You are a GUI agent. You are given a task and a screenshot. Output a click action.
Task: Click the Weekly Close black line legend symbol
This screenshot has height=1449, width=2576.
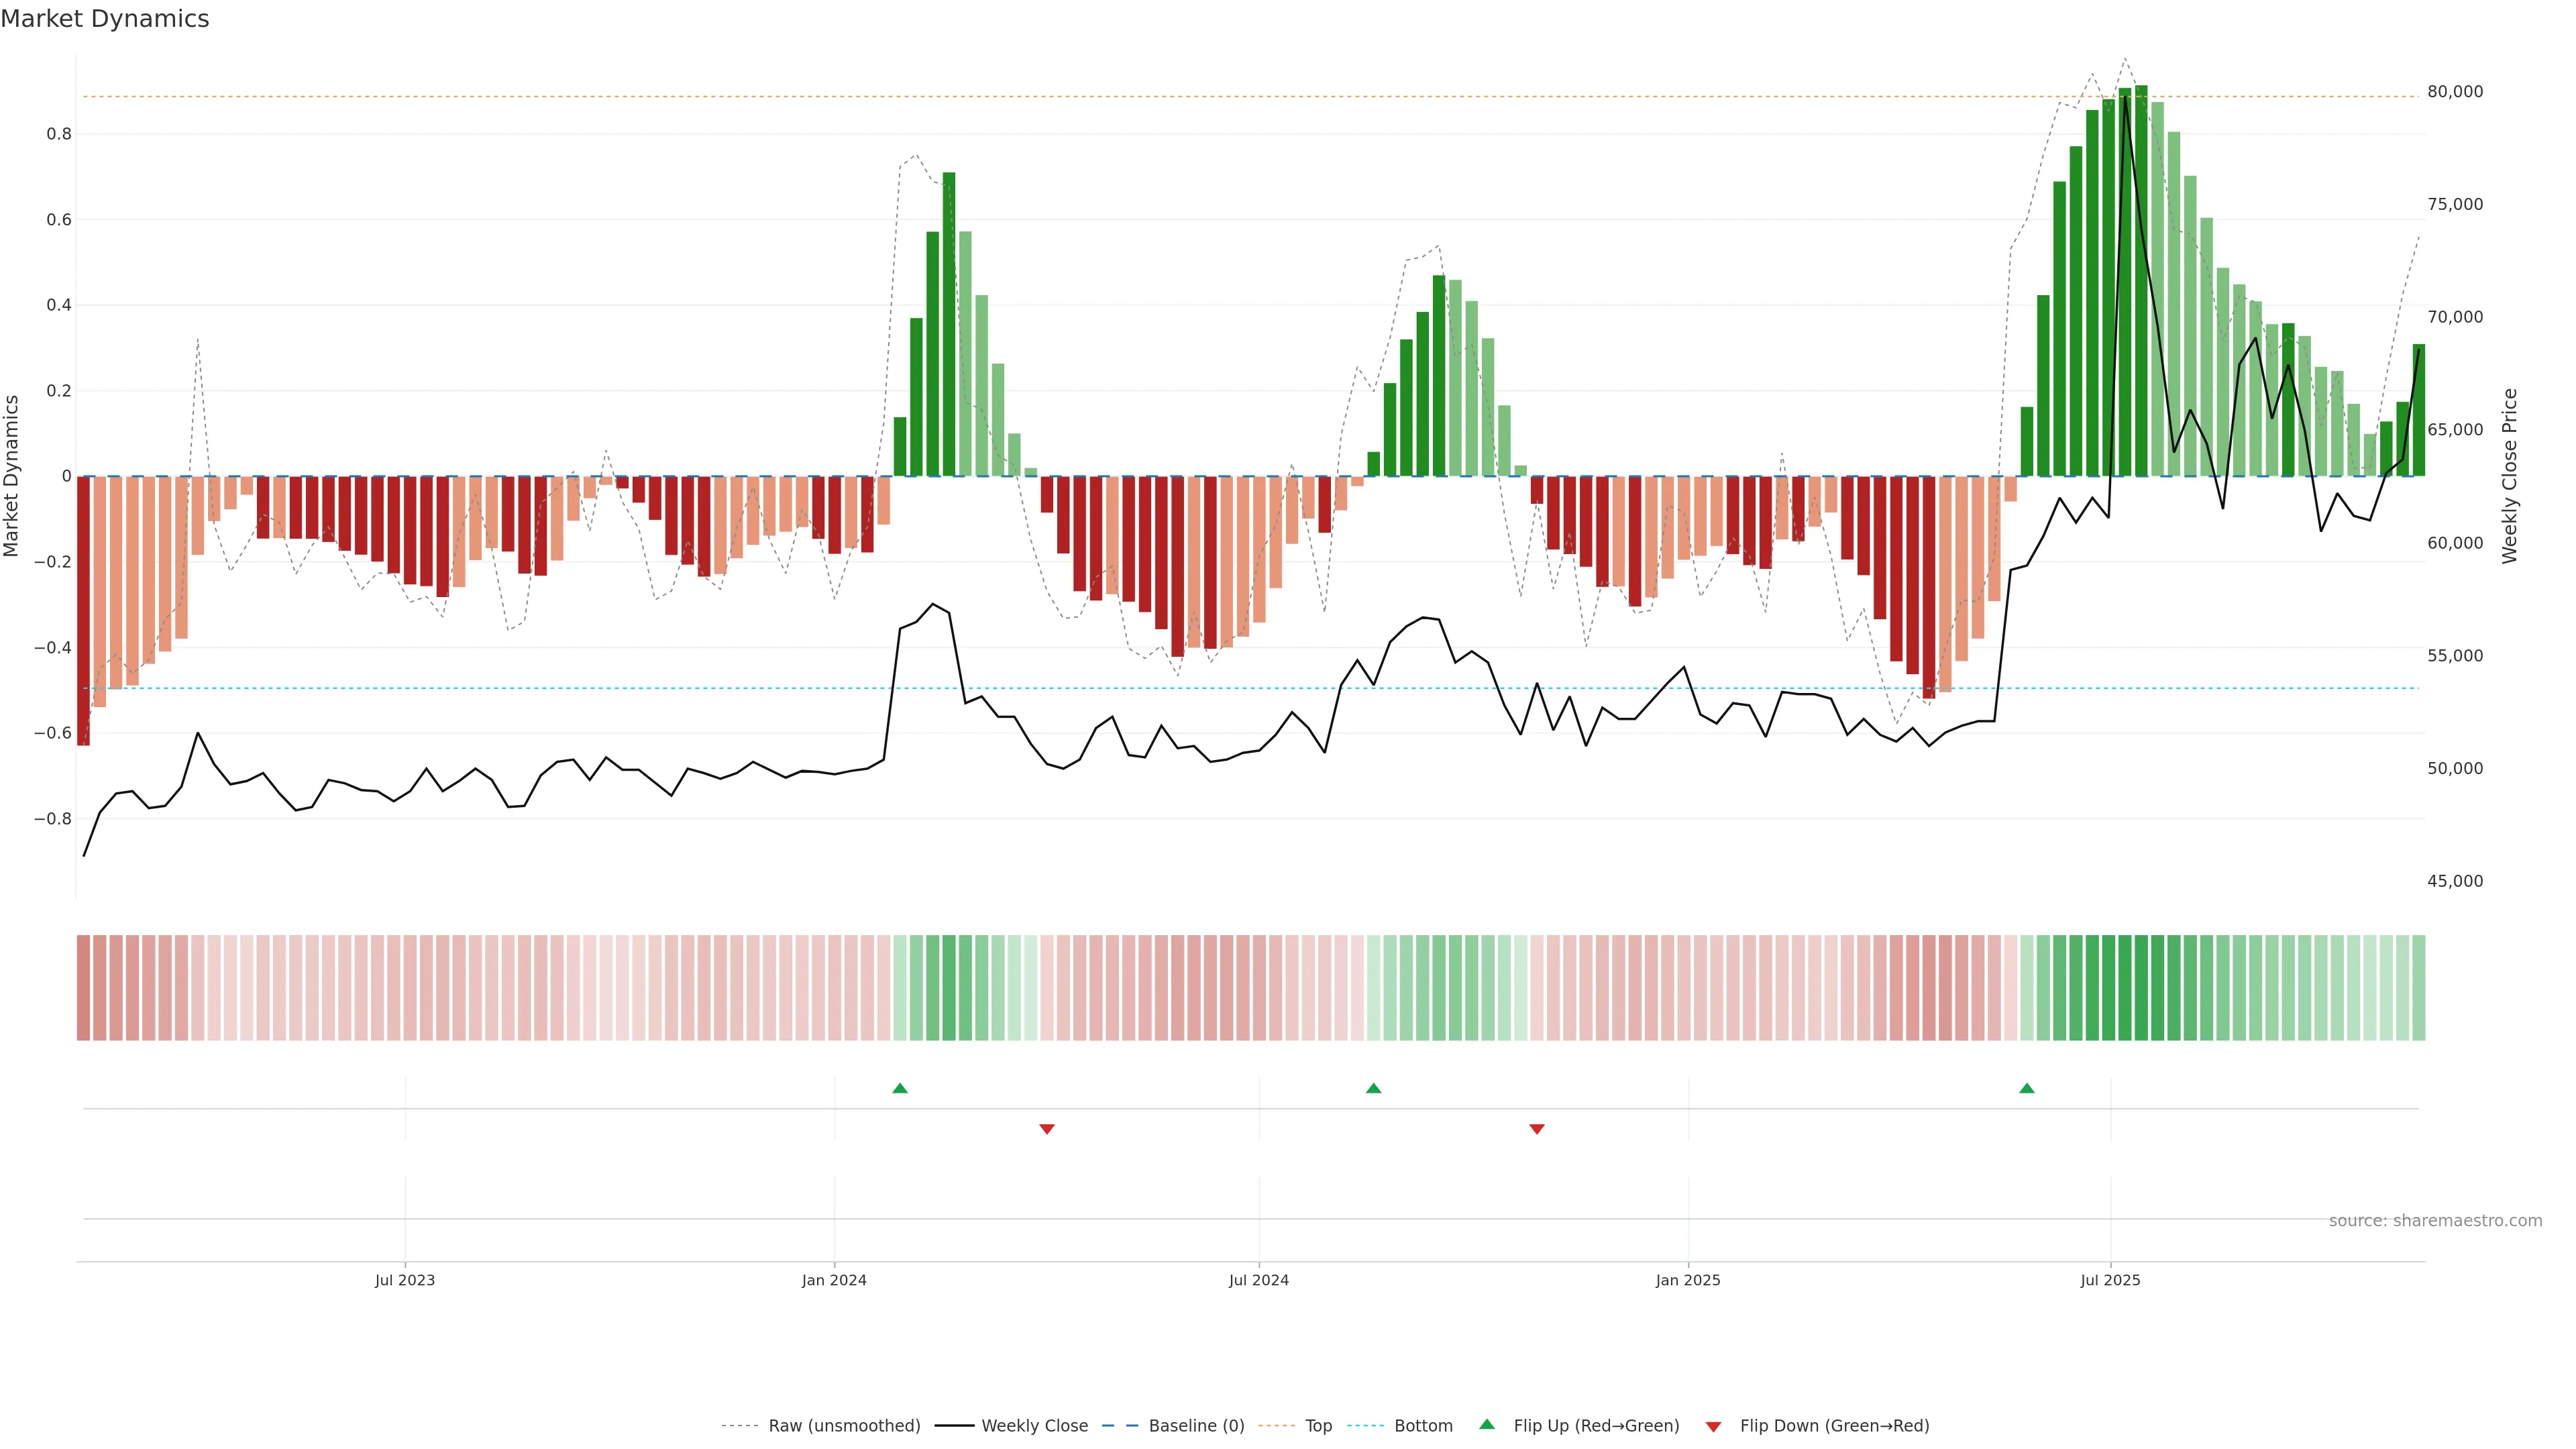(x=954, y=1426)
